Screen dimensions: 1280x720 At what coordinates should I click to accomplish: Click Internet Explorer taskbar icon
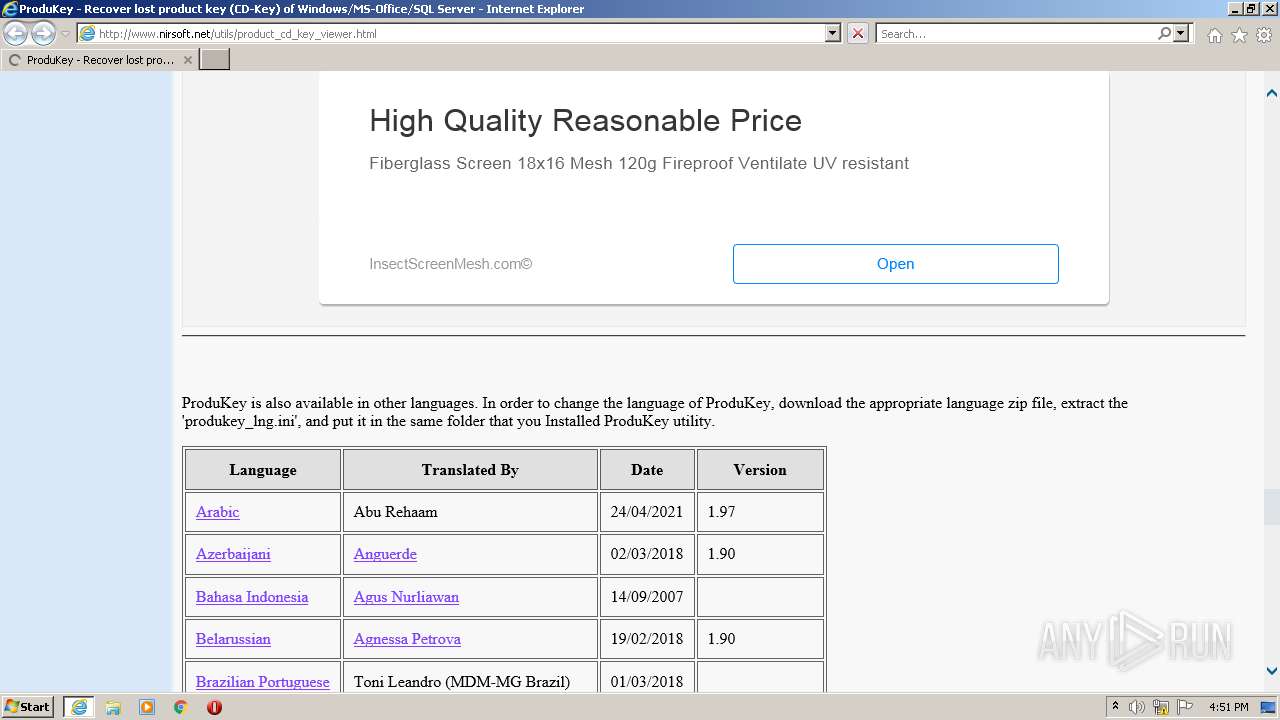[79, 707]
